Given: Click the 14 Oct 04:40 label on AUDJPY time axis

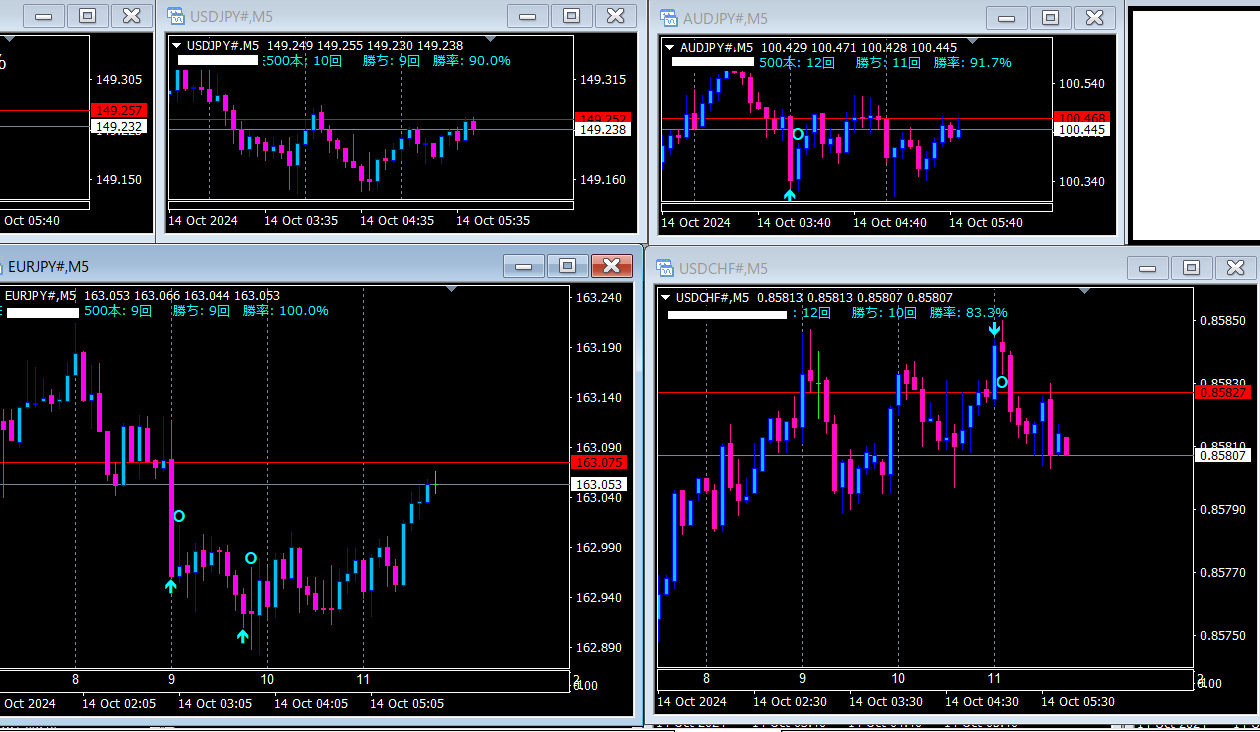Looking at the screenshot, I should pos(890,223).
